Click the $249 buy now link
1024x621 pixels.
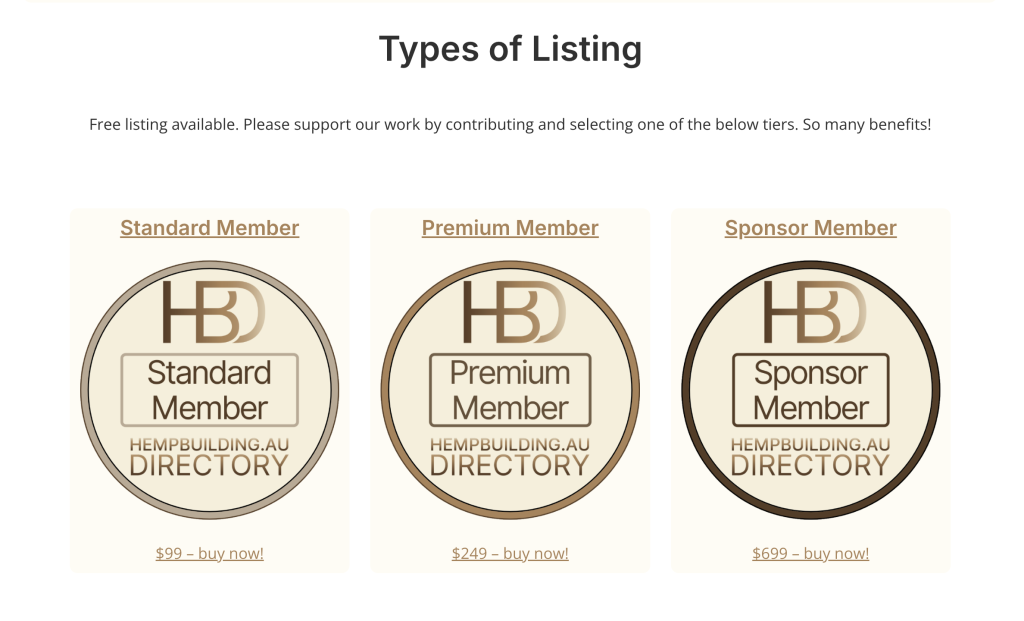tap(510, 553)
